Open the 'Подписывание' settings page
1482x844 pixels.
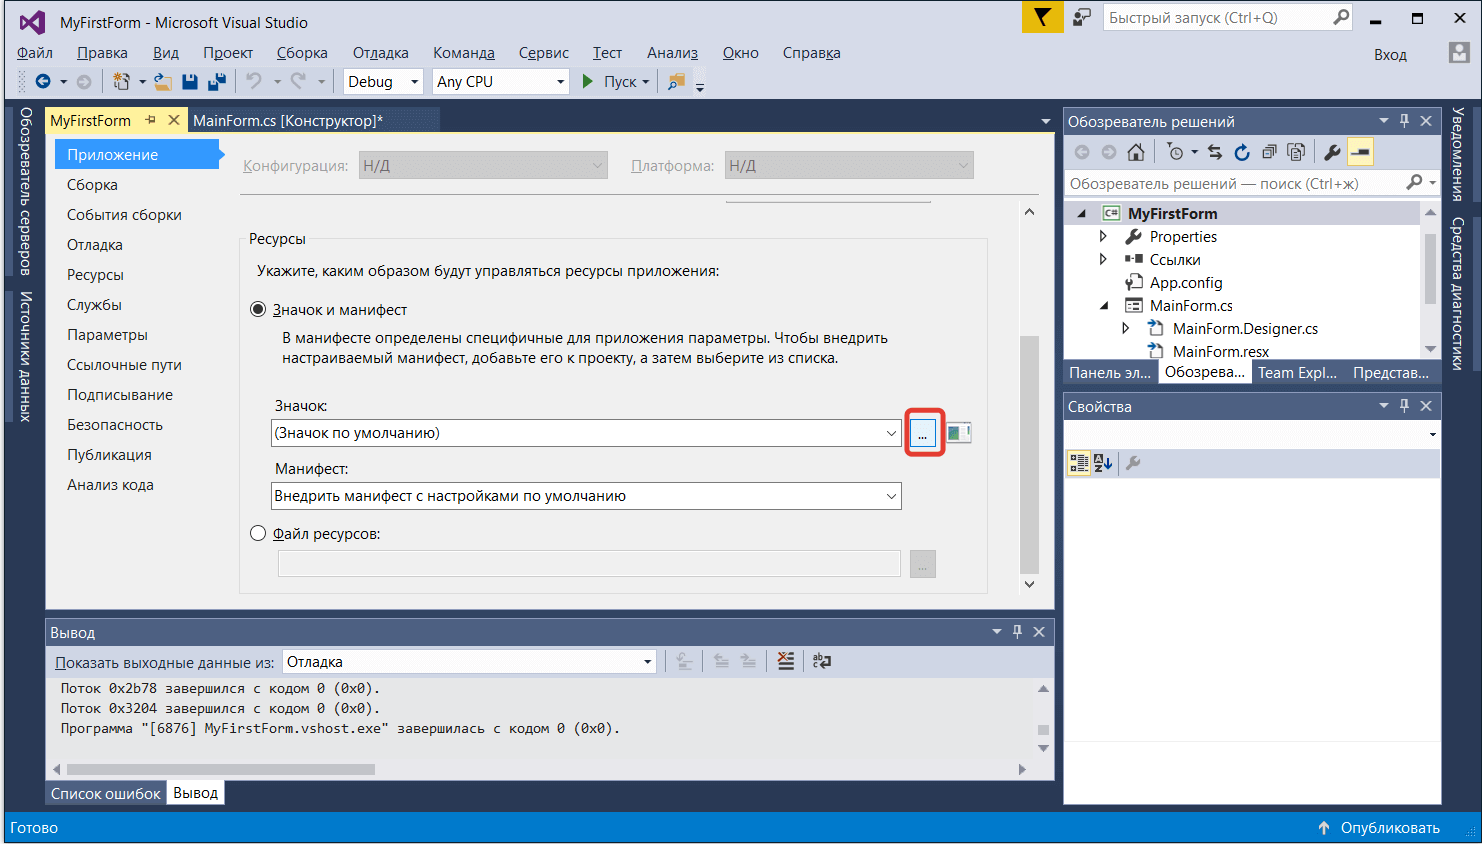click(120, 395)
